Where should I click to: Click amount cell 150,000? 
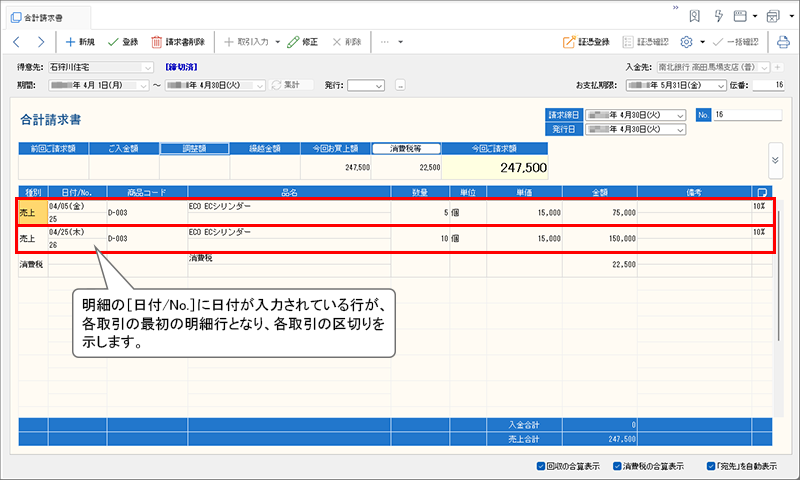coord(599,239)
